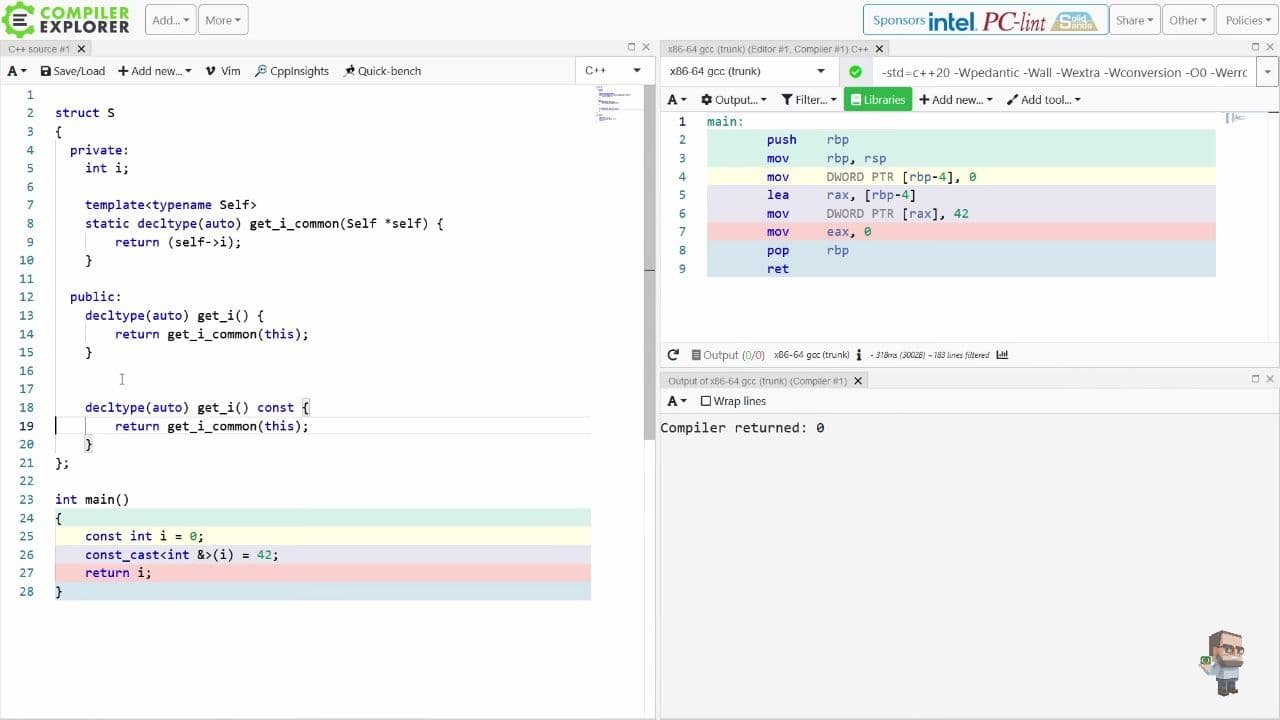Open the Add tool... menu
This screenshot has width=1280, height=720.
1044,100
